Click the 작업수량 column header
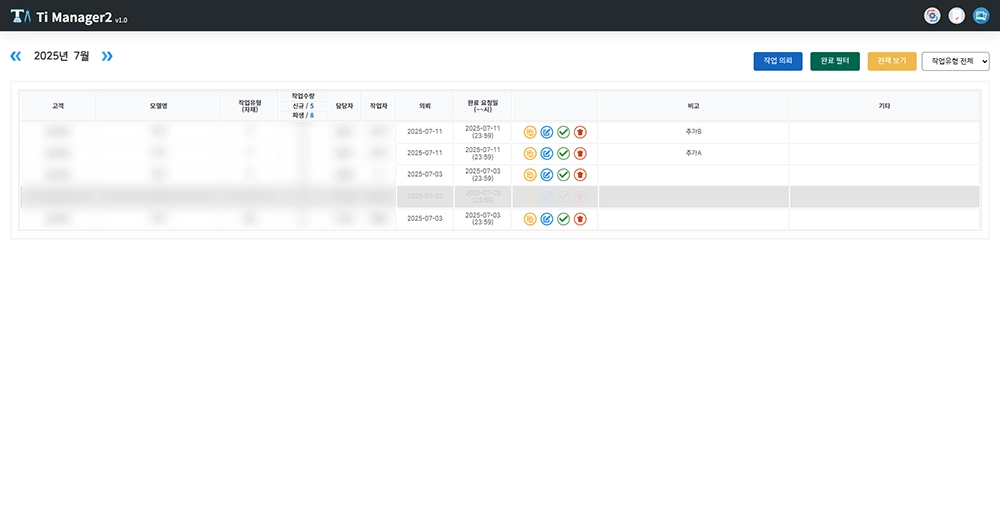This screenshot has height=523, width=1000. [x=303, y=96]
